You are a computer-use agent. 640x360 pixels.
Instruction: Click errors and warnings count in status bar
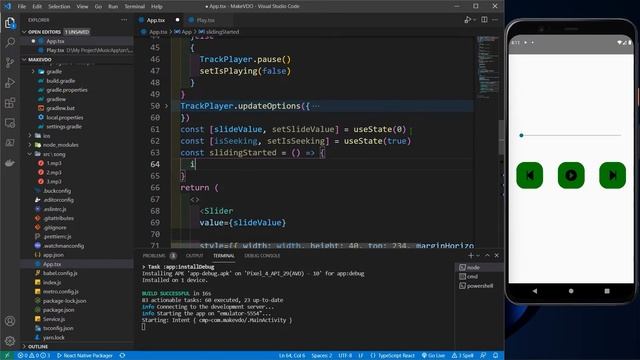pyautogui.click(x=33, y=356)
